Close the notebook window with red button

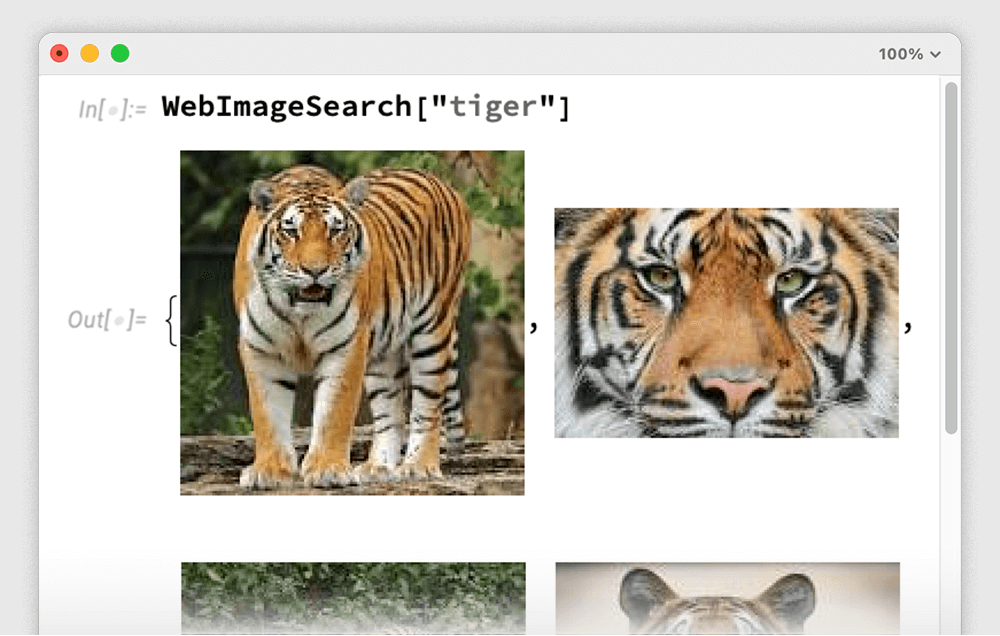point(59,54)
